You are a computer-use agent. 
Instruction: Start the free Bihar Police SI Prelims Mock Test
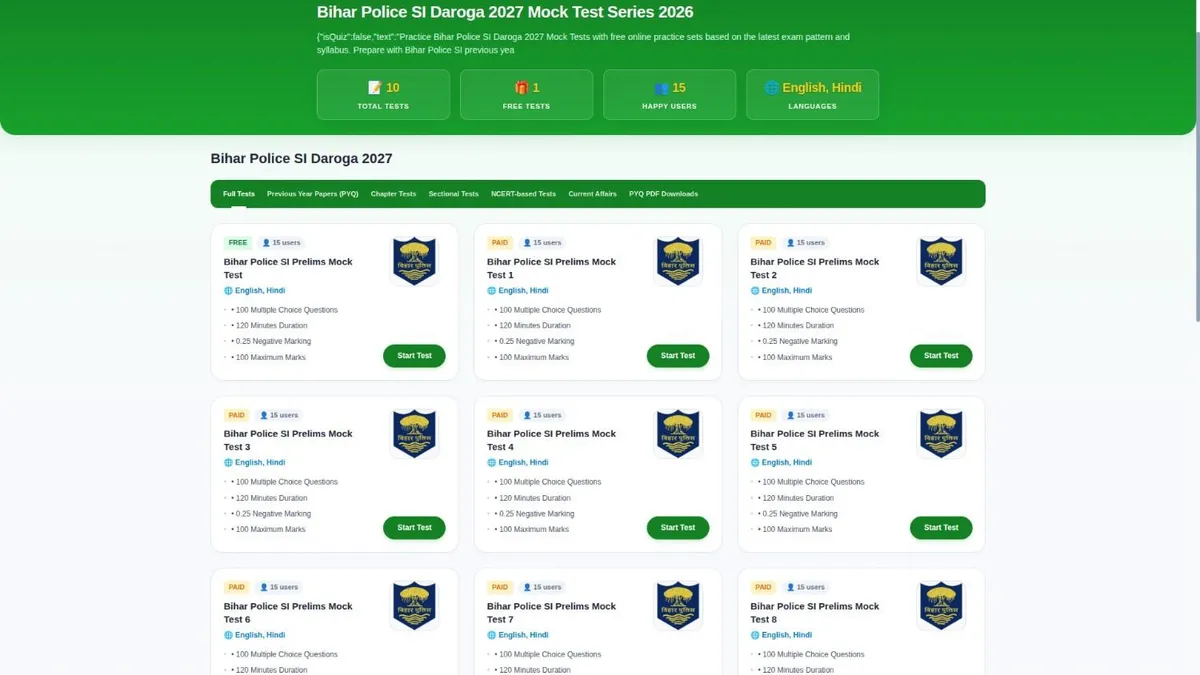pos(414,356)
